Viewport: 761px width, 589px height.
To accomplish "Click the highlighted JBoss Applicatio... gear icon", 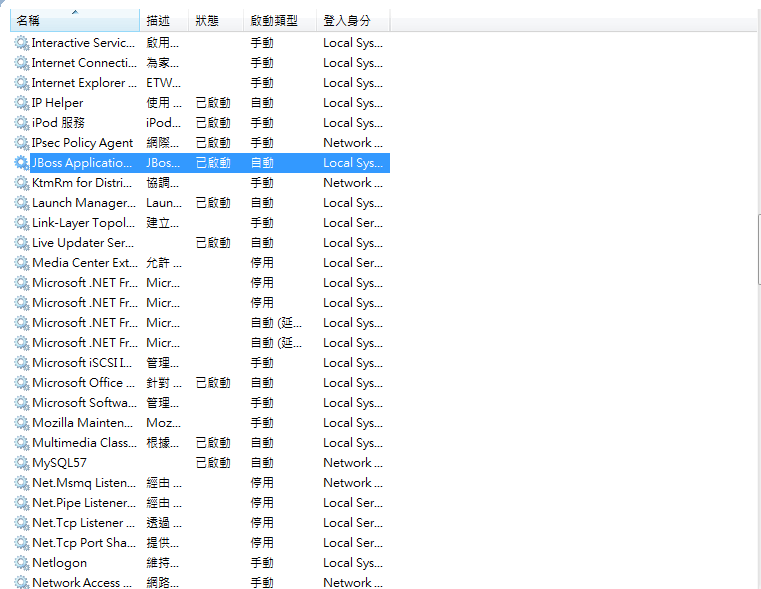I will (x=21, y=163).
